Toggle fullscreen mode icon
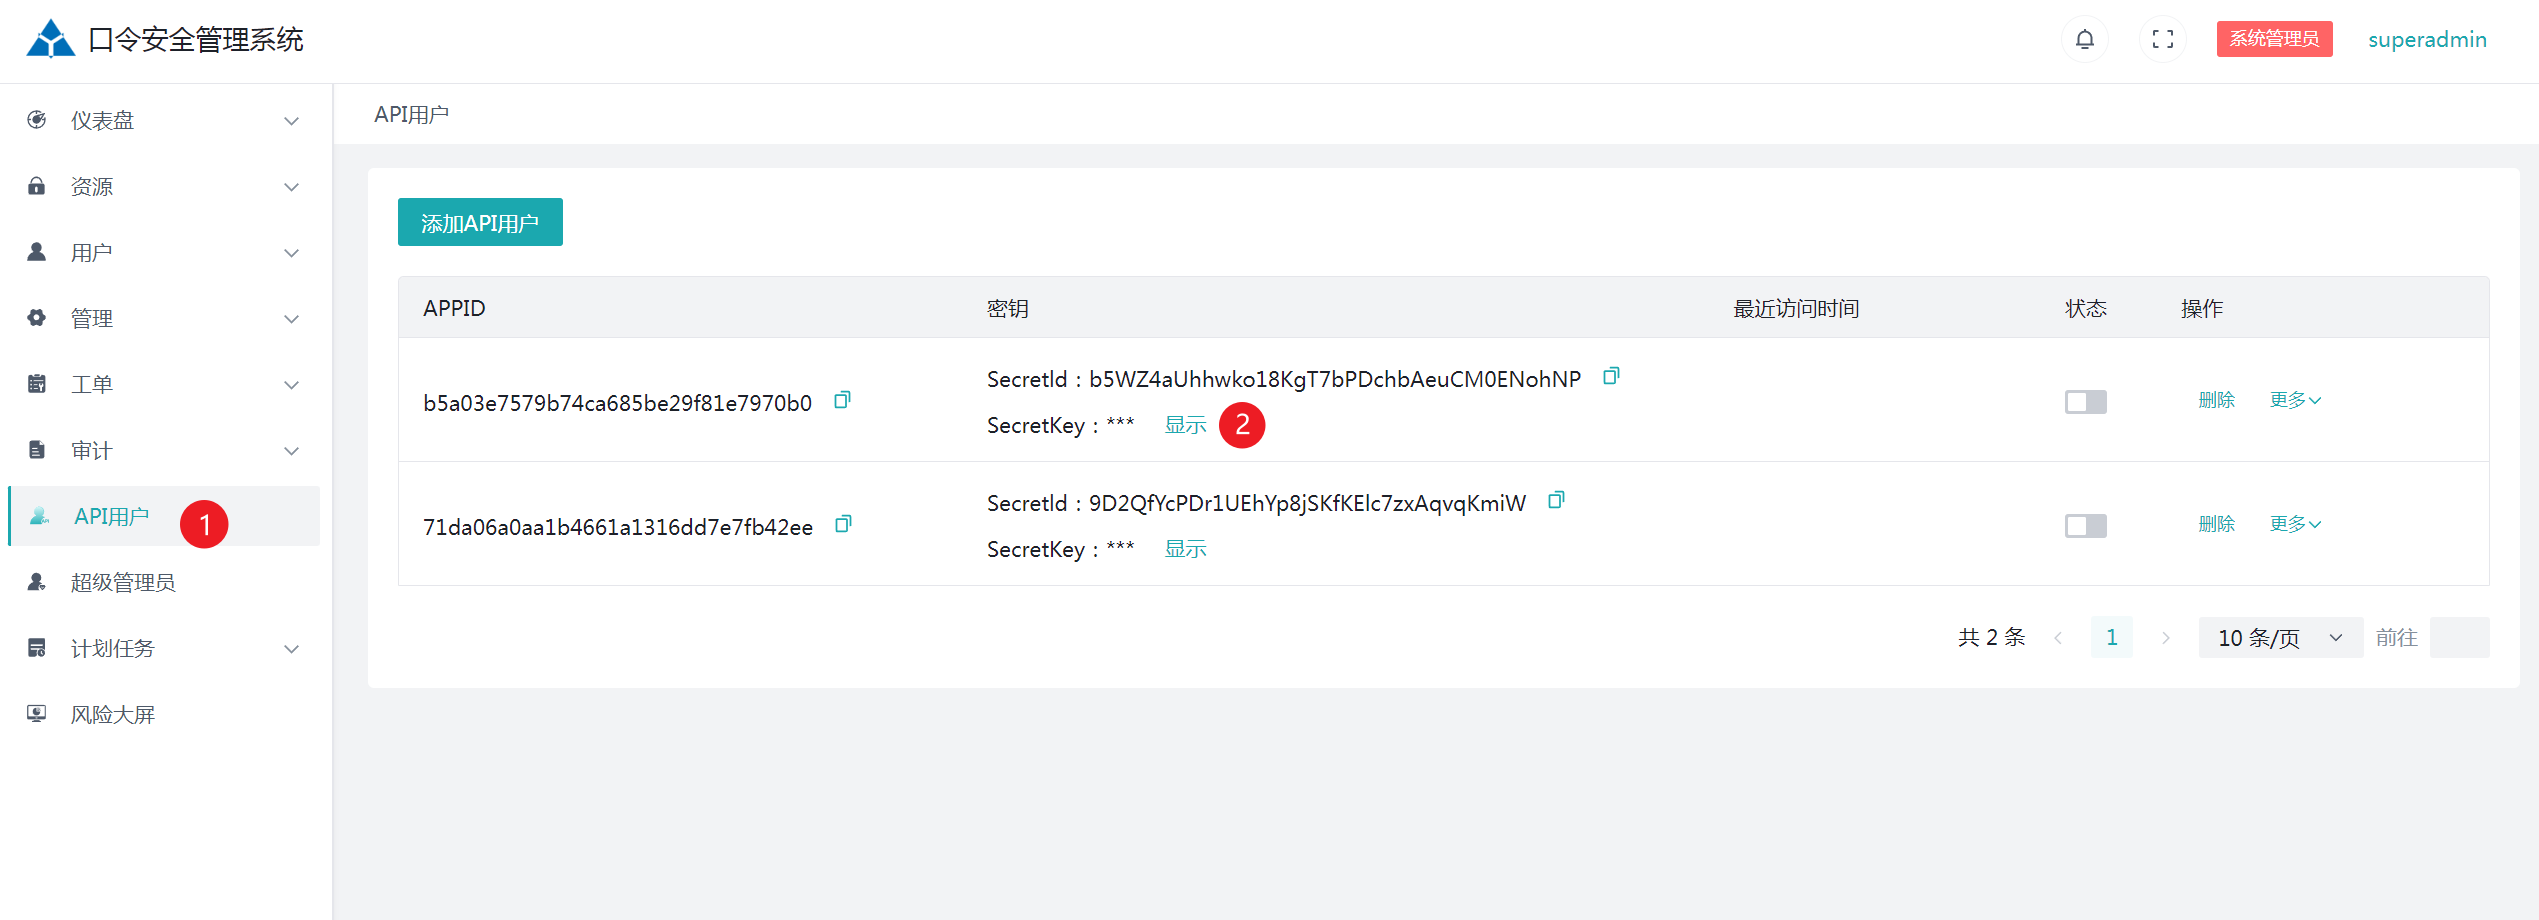Viewport: 2539px width, 920px height. tap(2162, 40)
